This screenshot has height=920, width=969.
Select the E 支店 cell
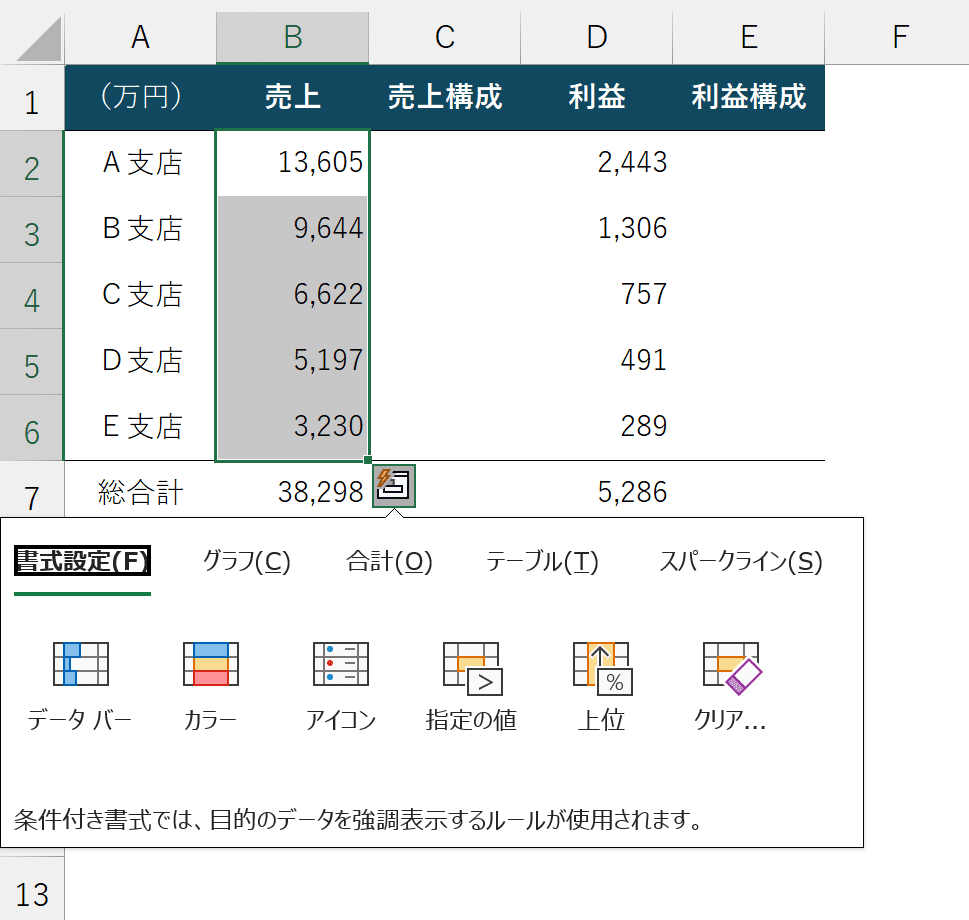pos(140,428)
